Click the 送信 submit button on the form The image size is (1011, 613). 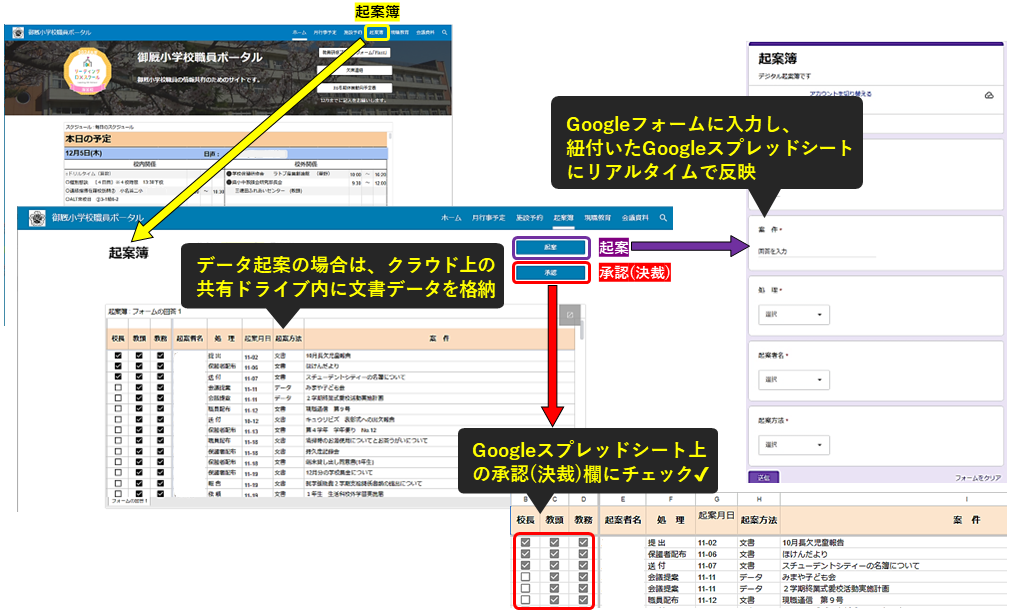[764, 478]
